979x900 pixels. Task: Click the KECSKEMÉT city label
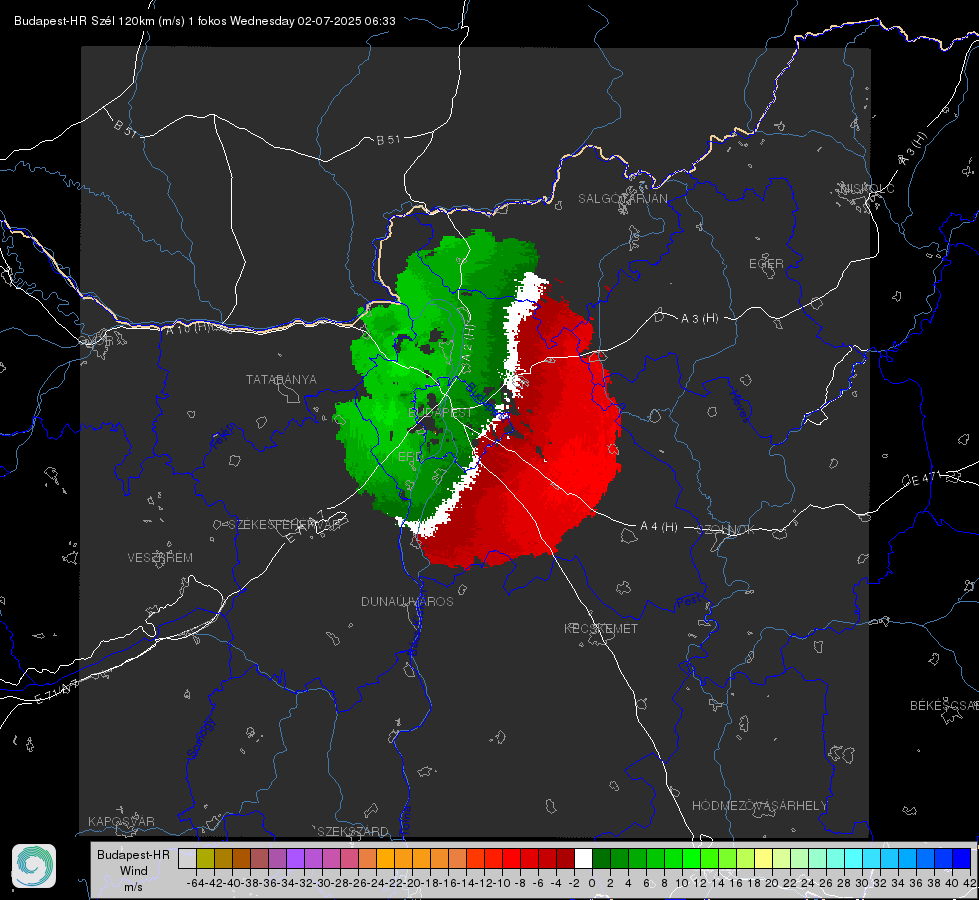[x=601, y=628]
